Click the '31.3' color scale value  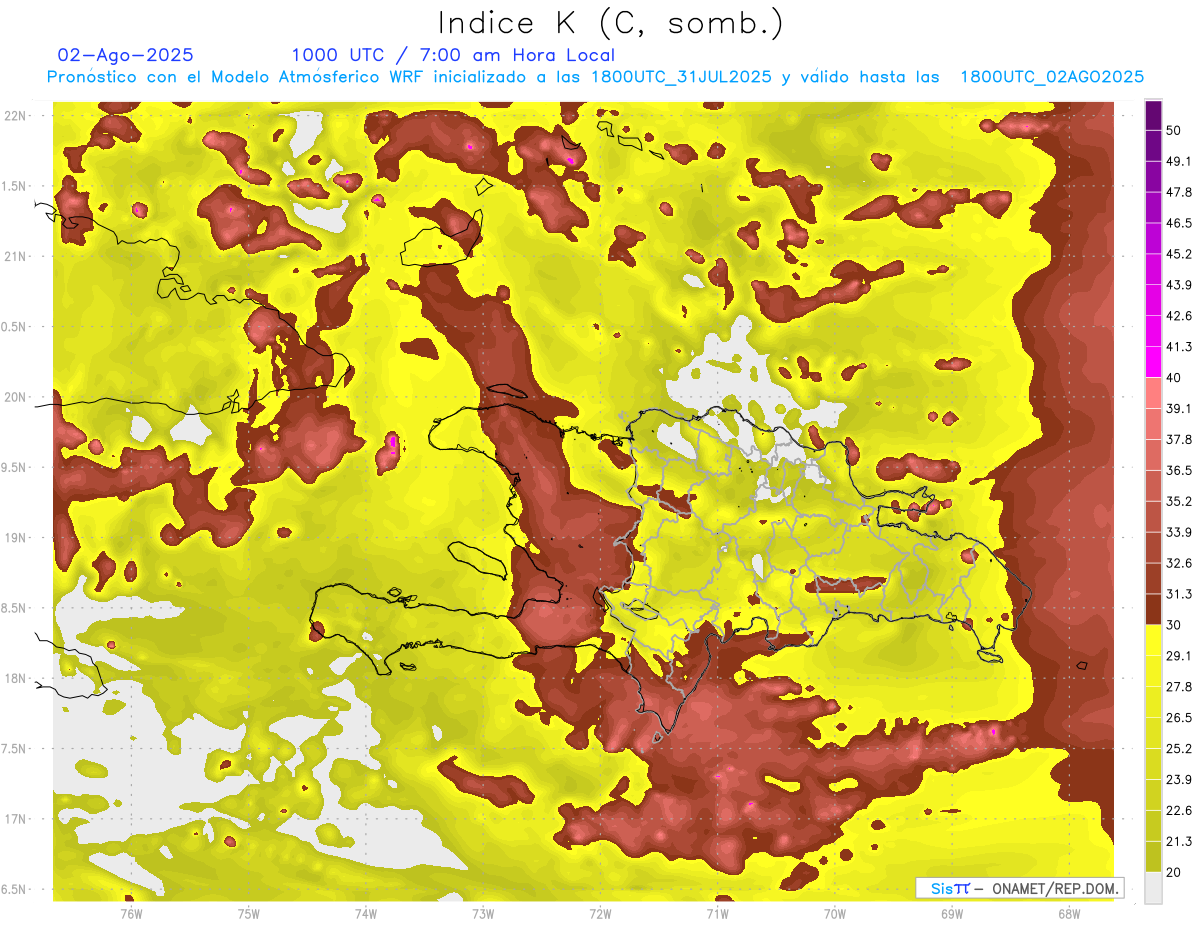click(x=1178, y=594)
